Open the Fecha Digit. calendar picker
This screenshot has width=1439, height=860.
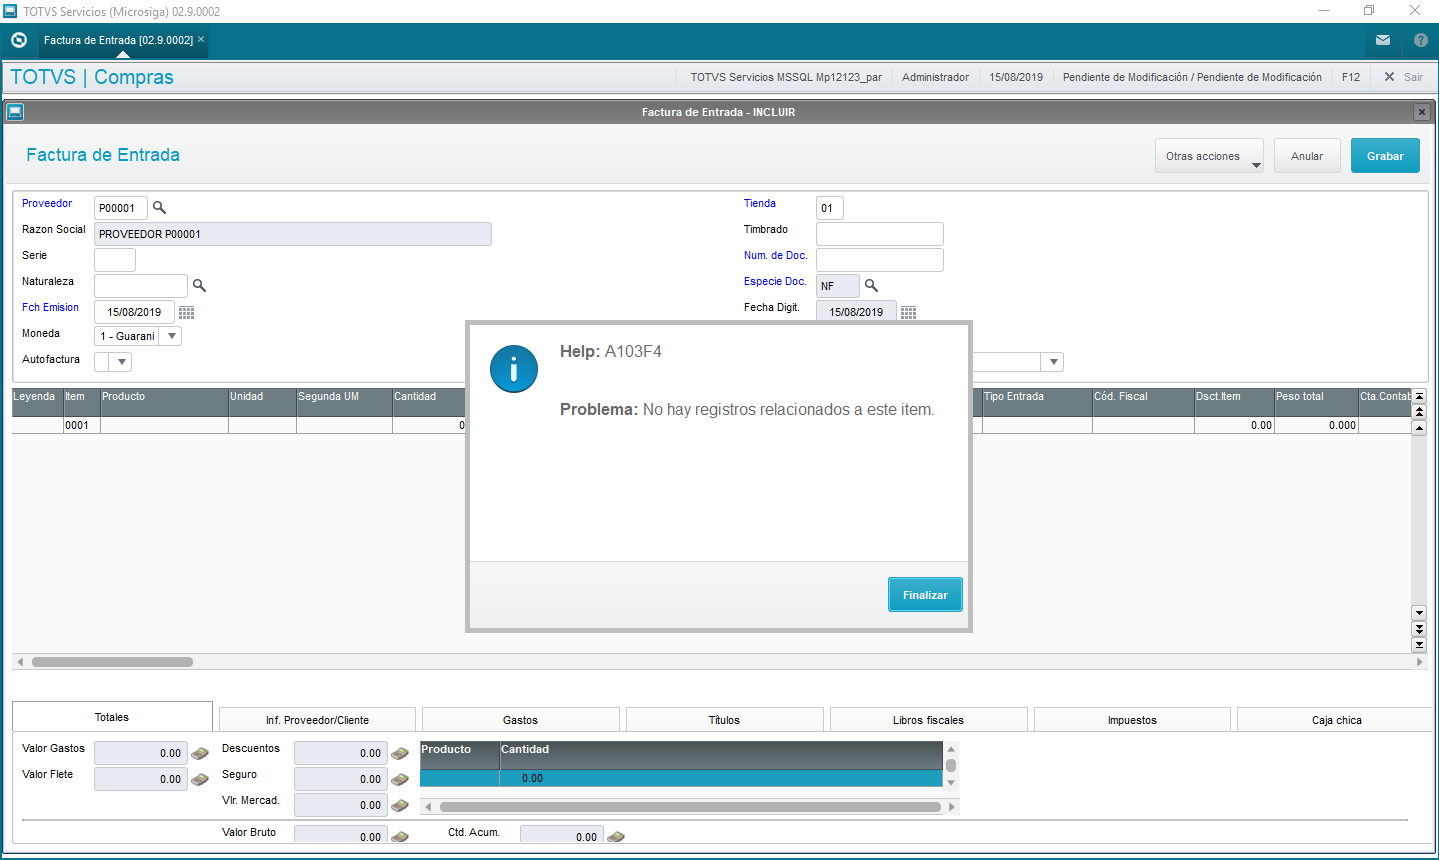[908, 312]
